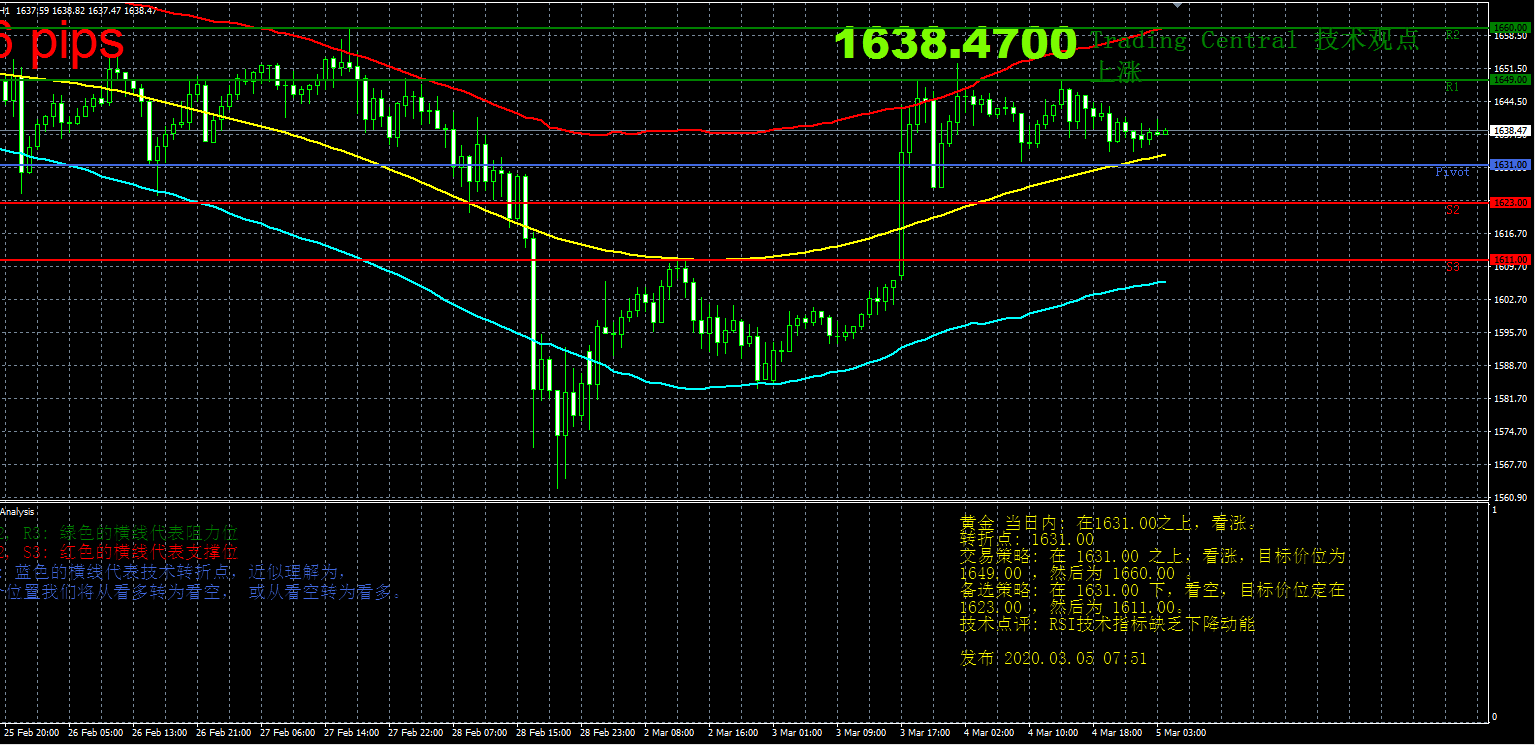
Task: Click the '27 Feb 06:00' time axis label
Action: click(287, 732)
